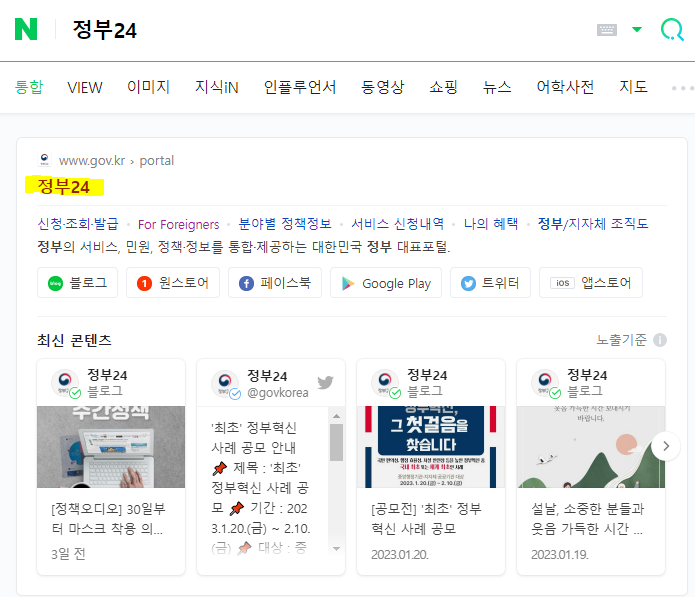Screen dimensions: 695x597
Task: Click the 페이스북 channel button
Action: (275, 283)
